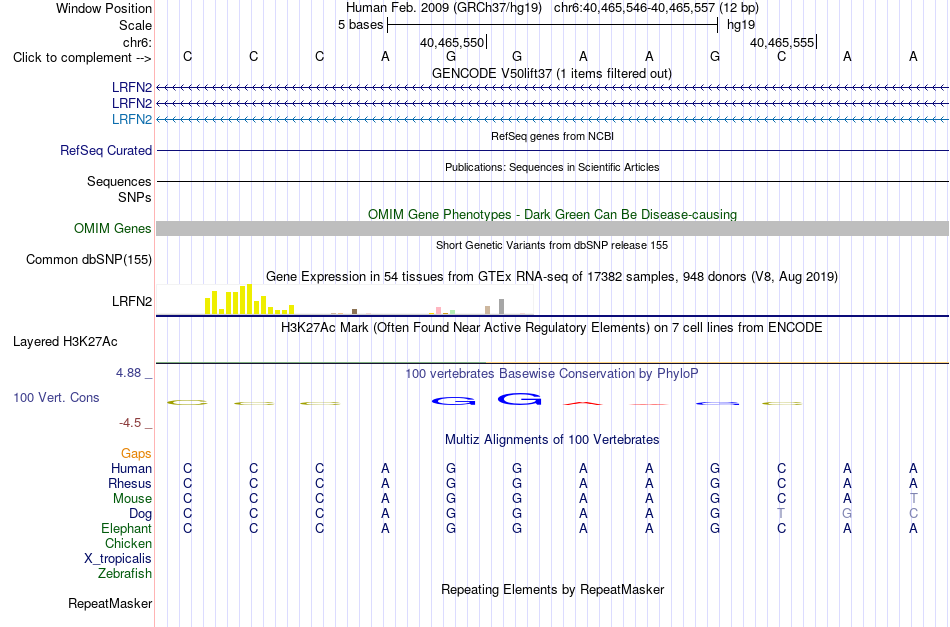Click the 40,465,550 coordinate marker
The height and width of the screenshot is (627, 950).
[452, 42]
